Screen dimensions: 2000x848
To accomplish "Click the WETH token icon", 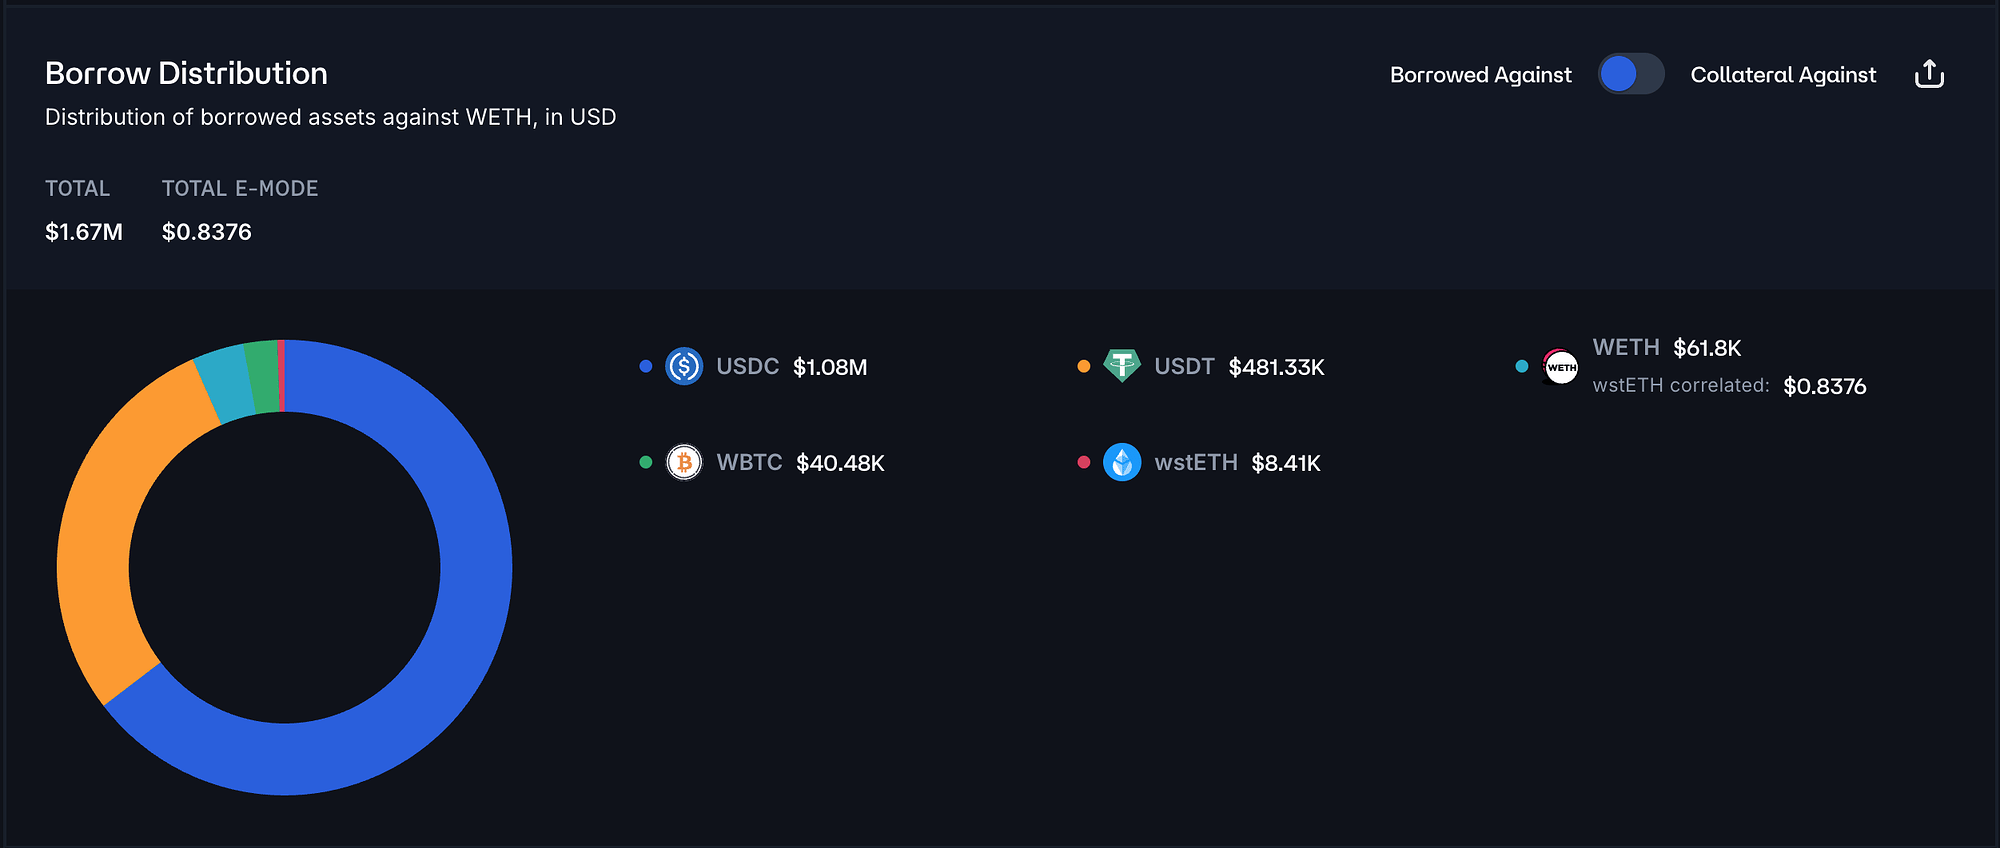I will click(1560, 367).
